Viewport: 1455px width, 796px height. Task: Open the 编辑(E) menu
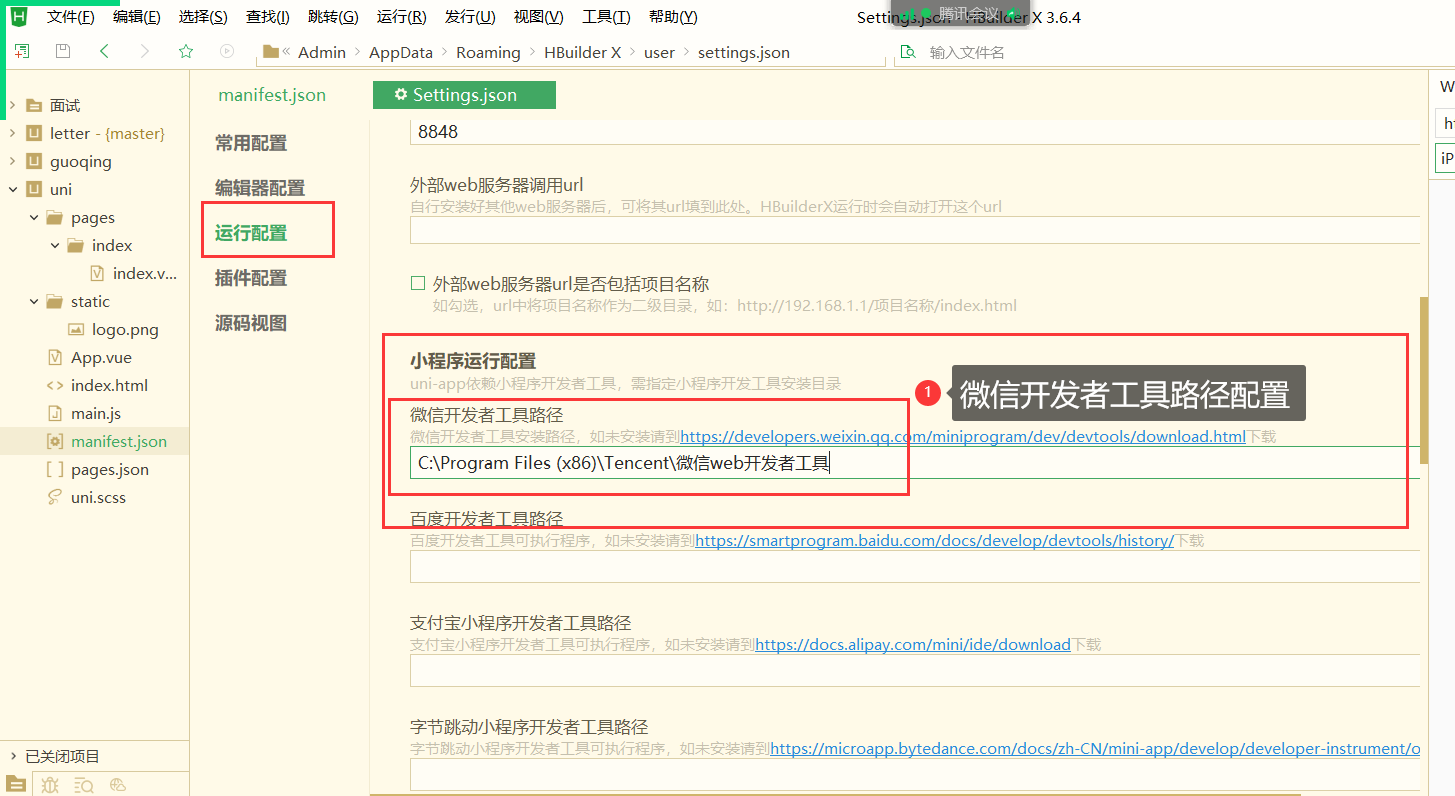click(x=136, y=17)
